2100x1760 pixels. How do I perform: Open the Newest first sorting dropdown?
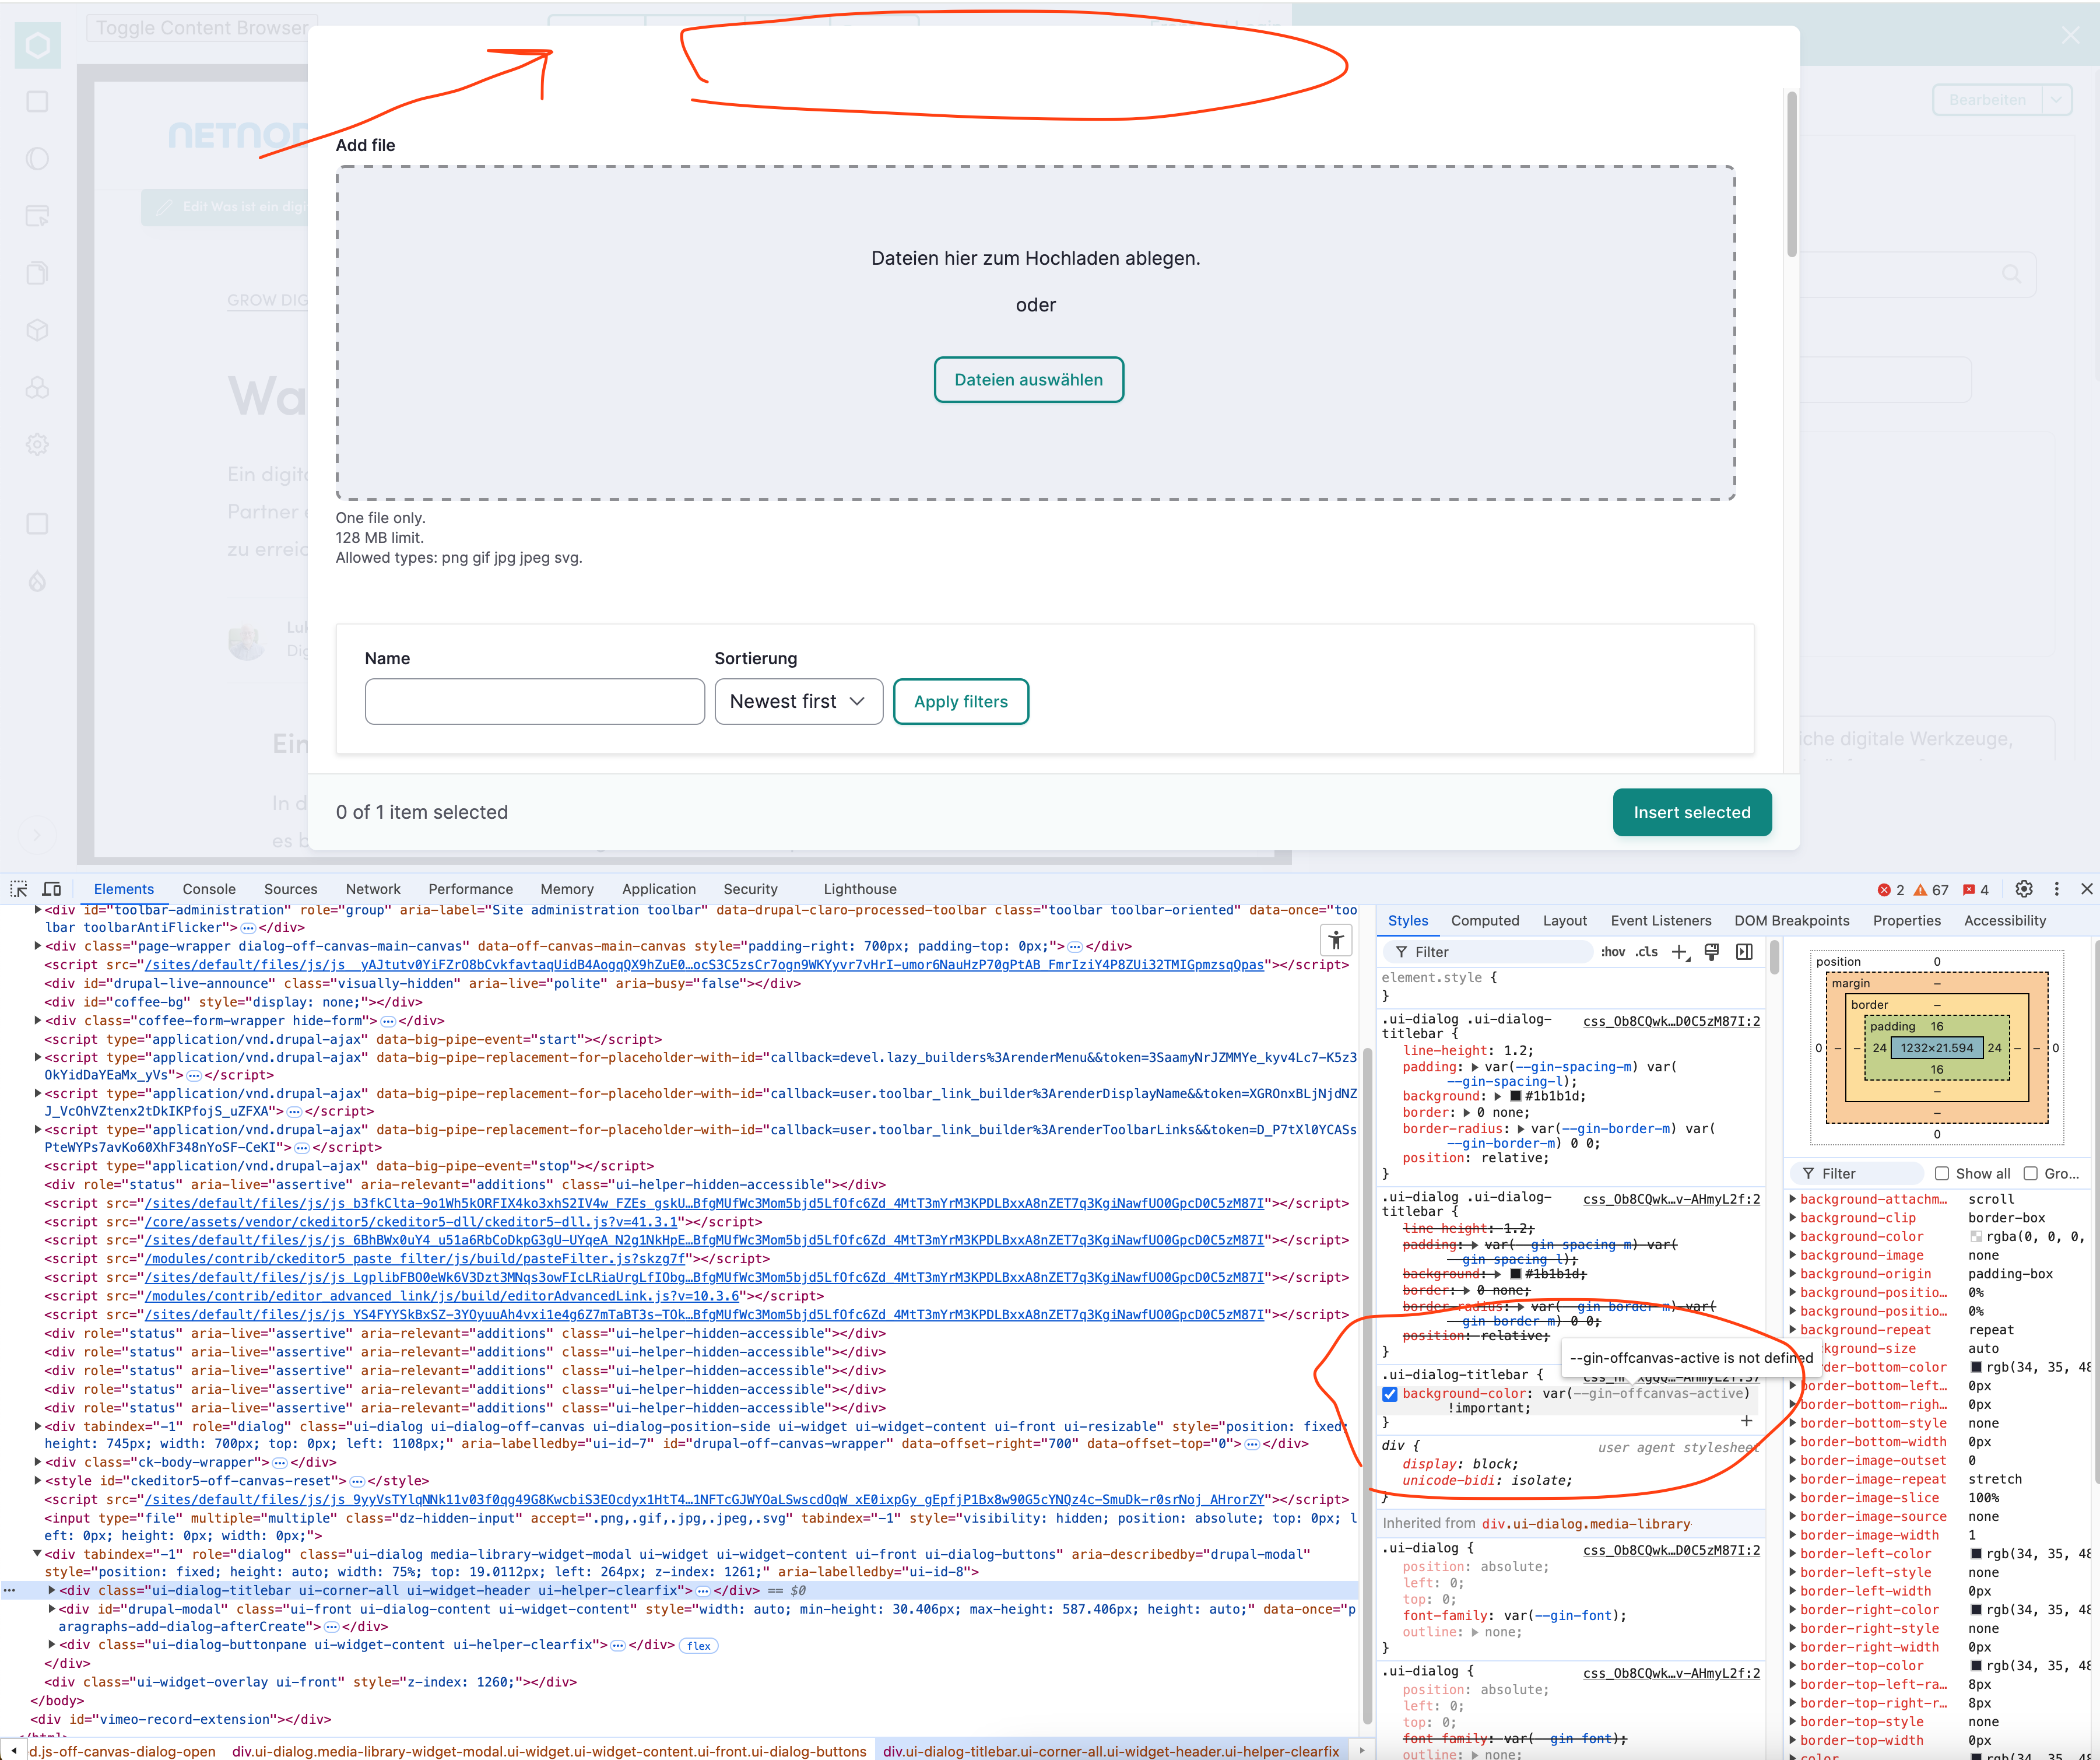pos(798,701)
